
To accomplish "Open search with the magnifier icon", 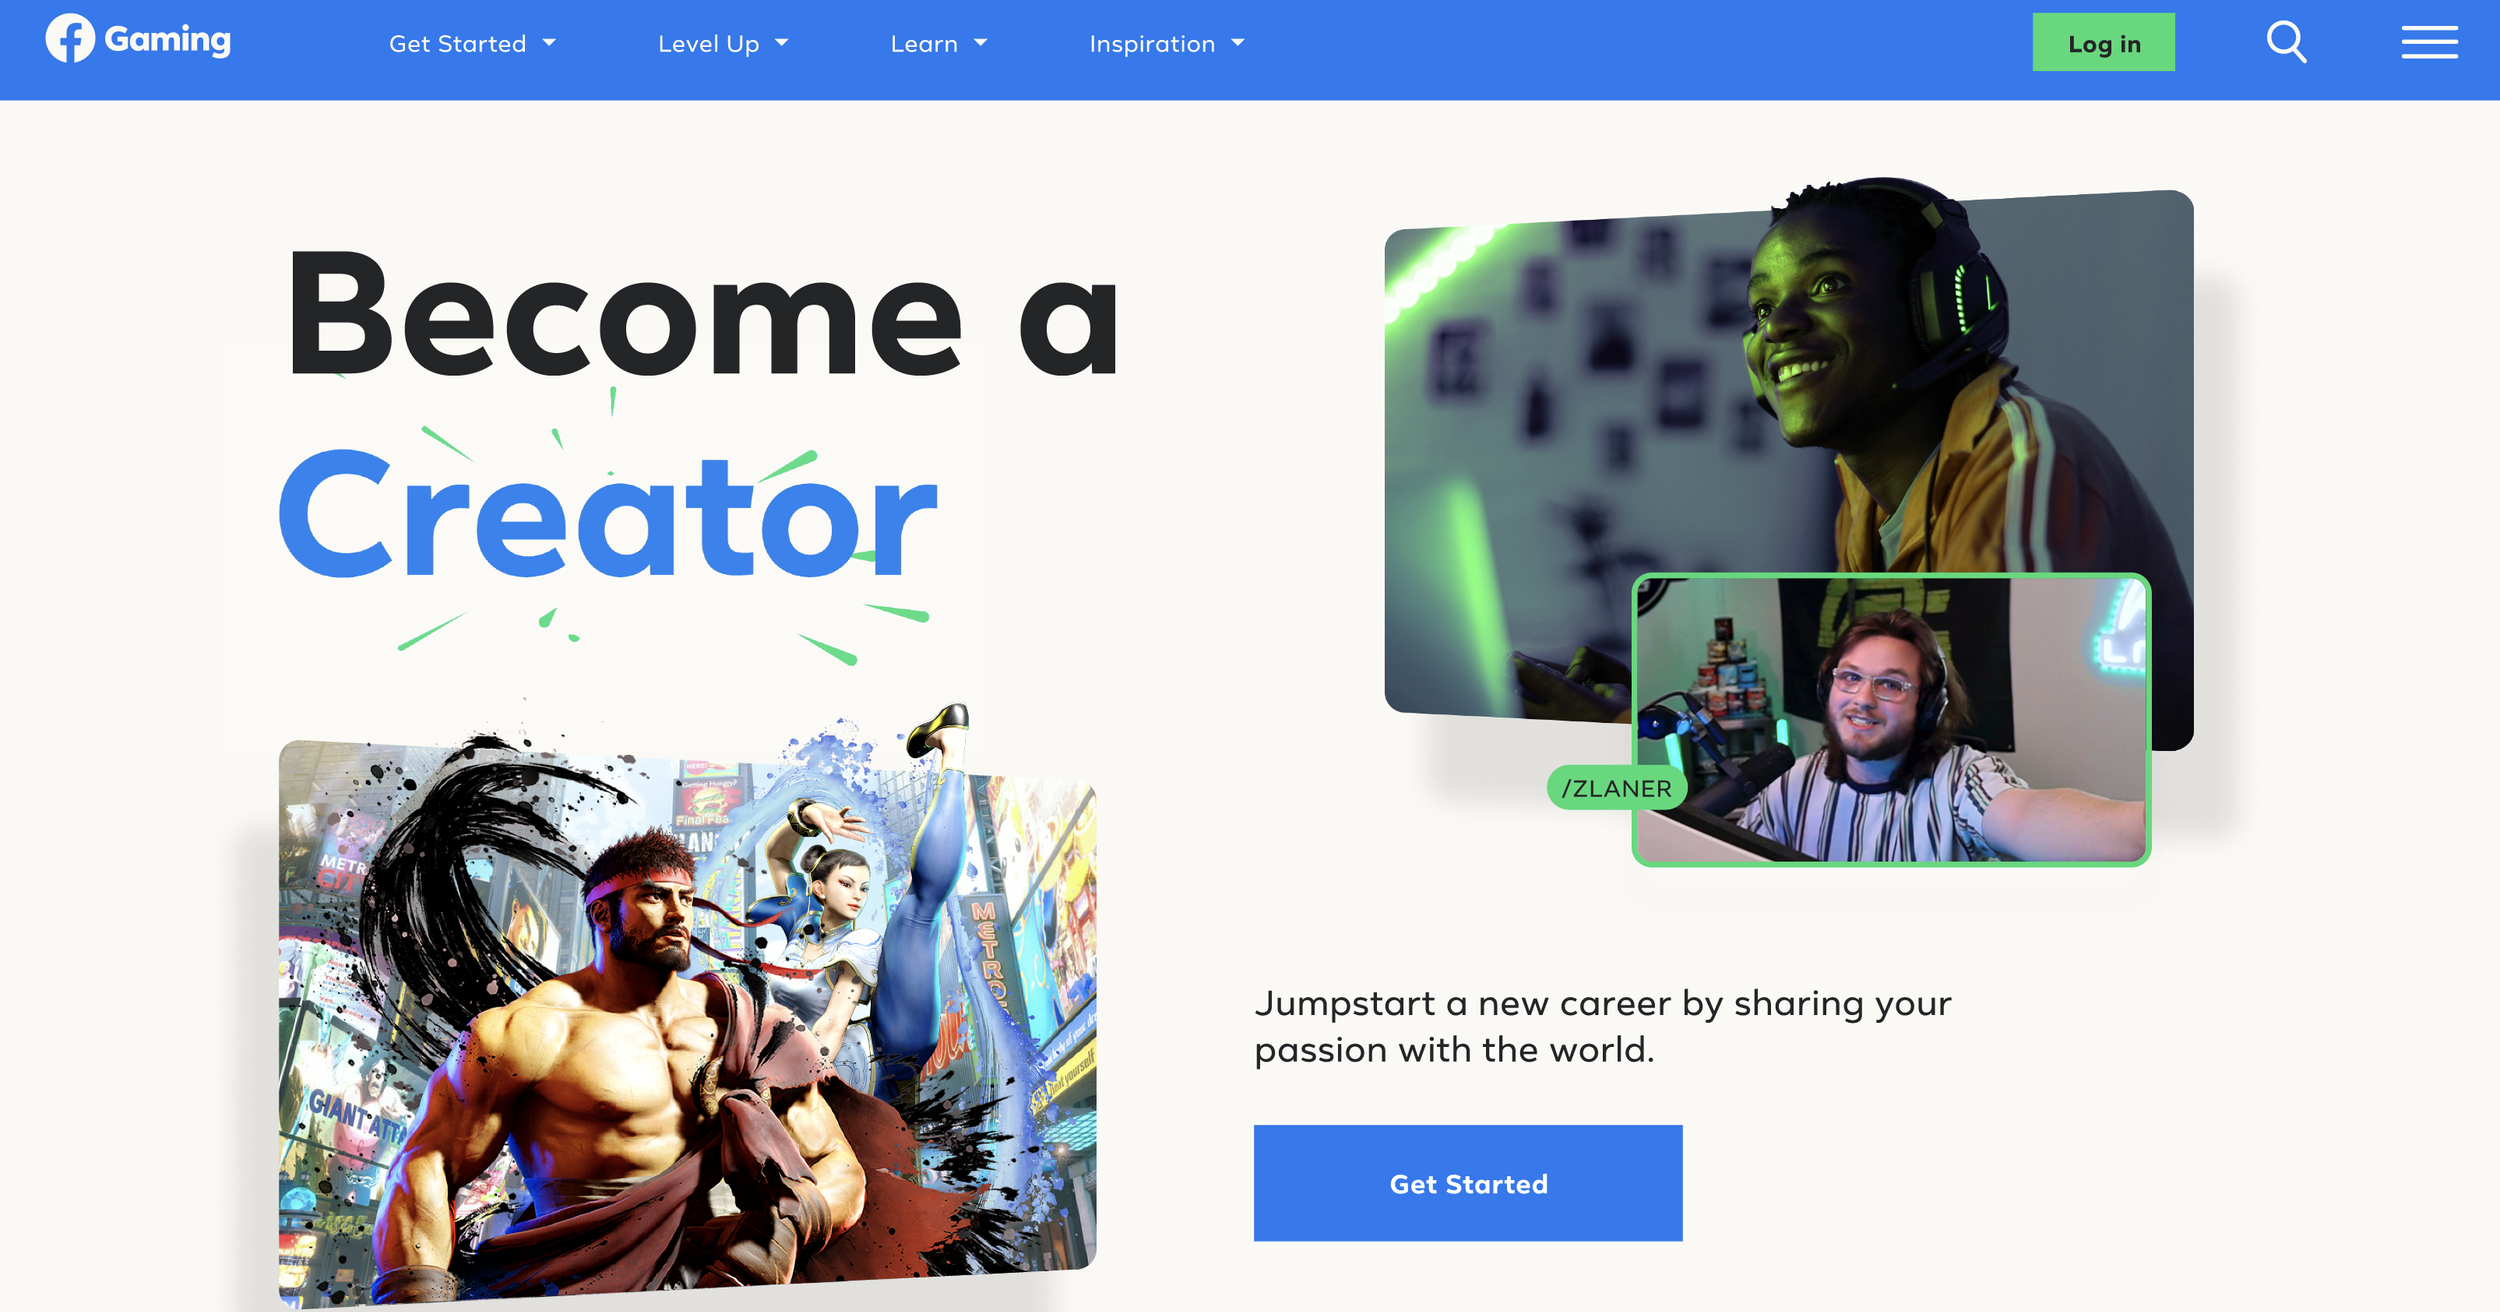I will pyautogui.click(x=2286, y=42).
